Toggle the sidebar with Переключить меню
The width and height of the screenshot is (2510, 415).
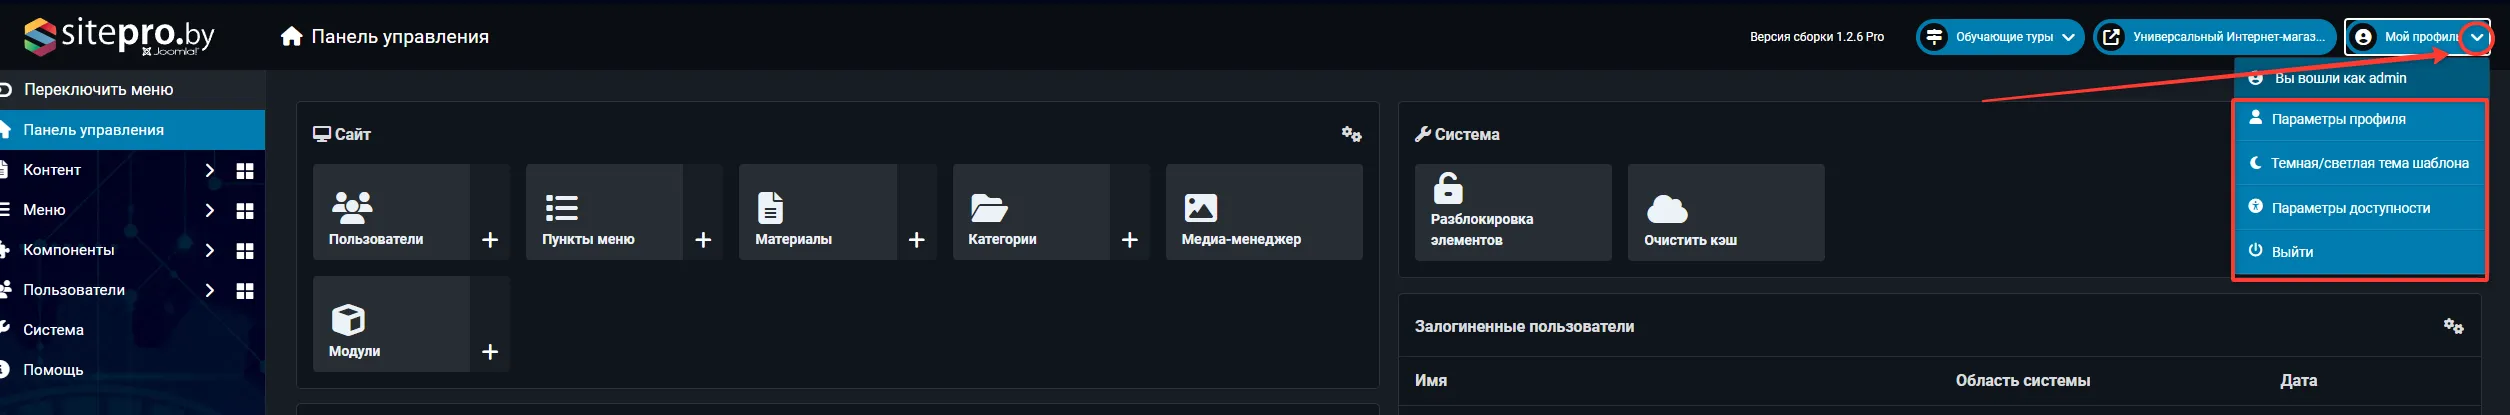coord(98,90)
